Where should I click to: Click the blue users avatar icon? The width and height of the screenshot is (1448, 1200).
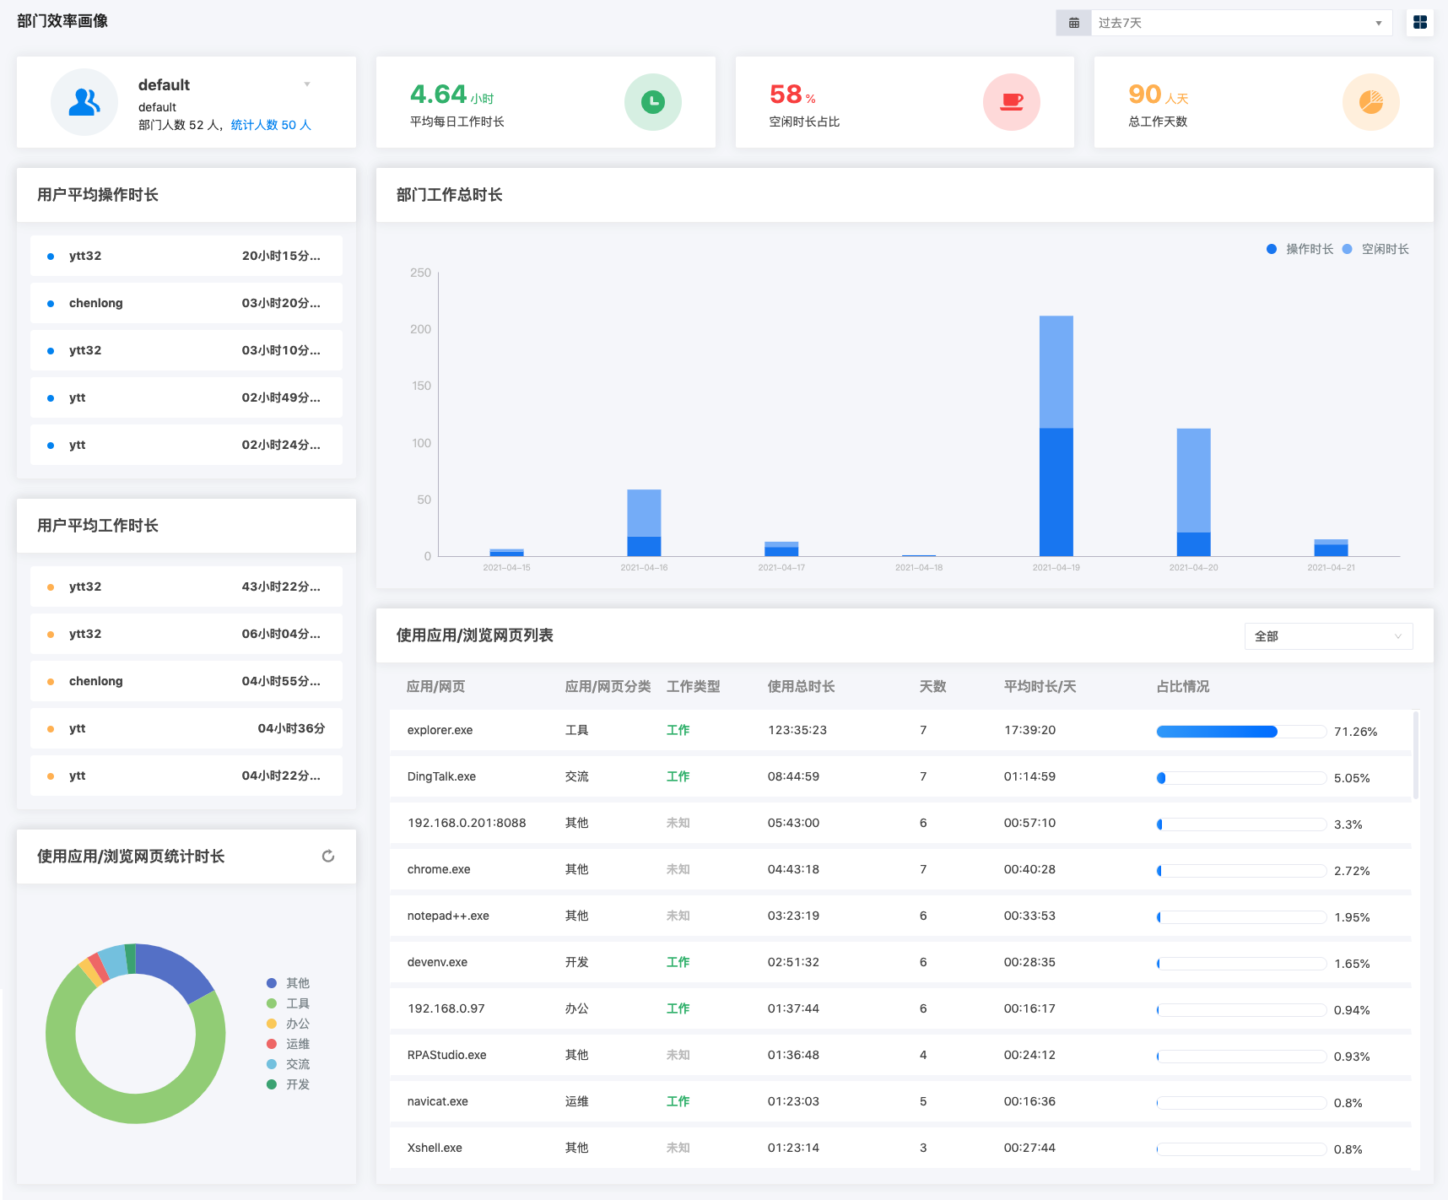85,102
